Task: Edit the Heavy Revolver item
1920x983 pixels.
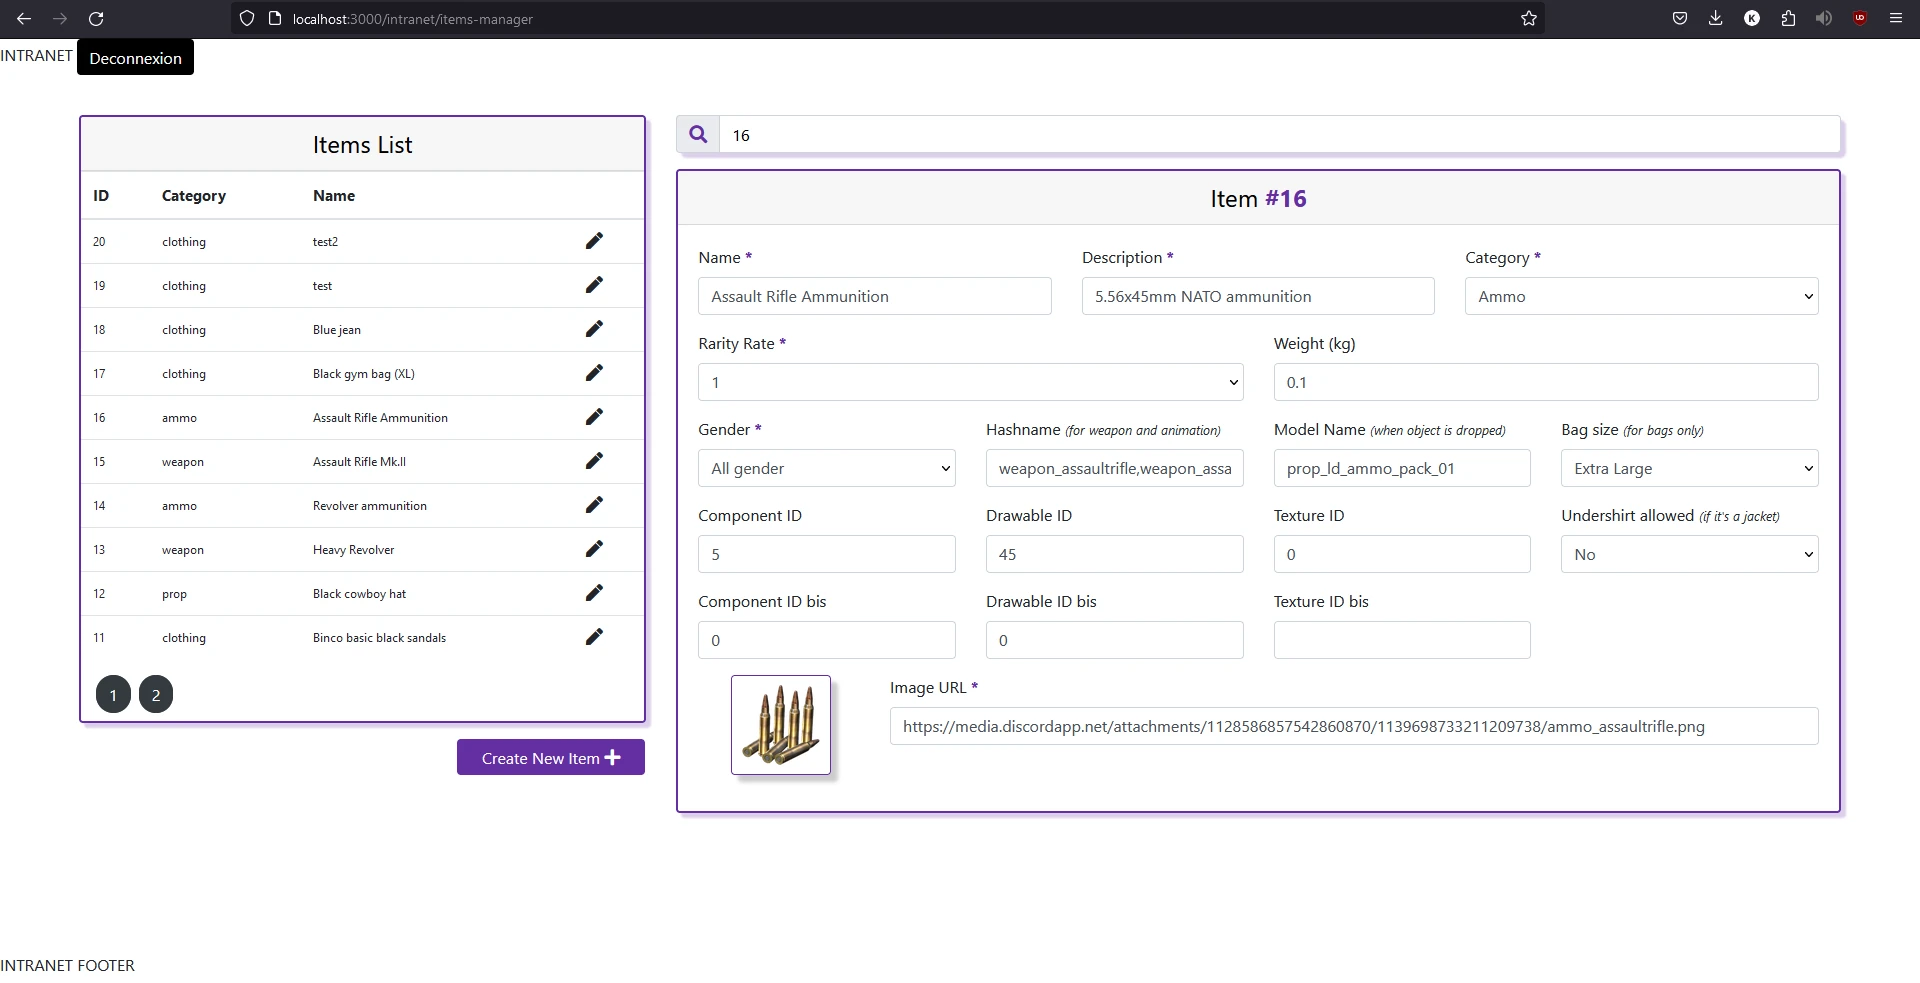Action: tap(594, 549)
